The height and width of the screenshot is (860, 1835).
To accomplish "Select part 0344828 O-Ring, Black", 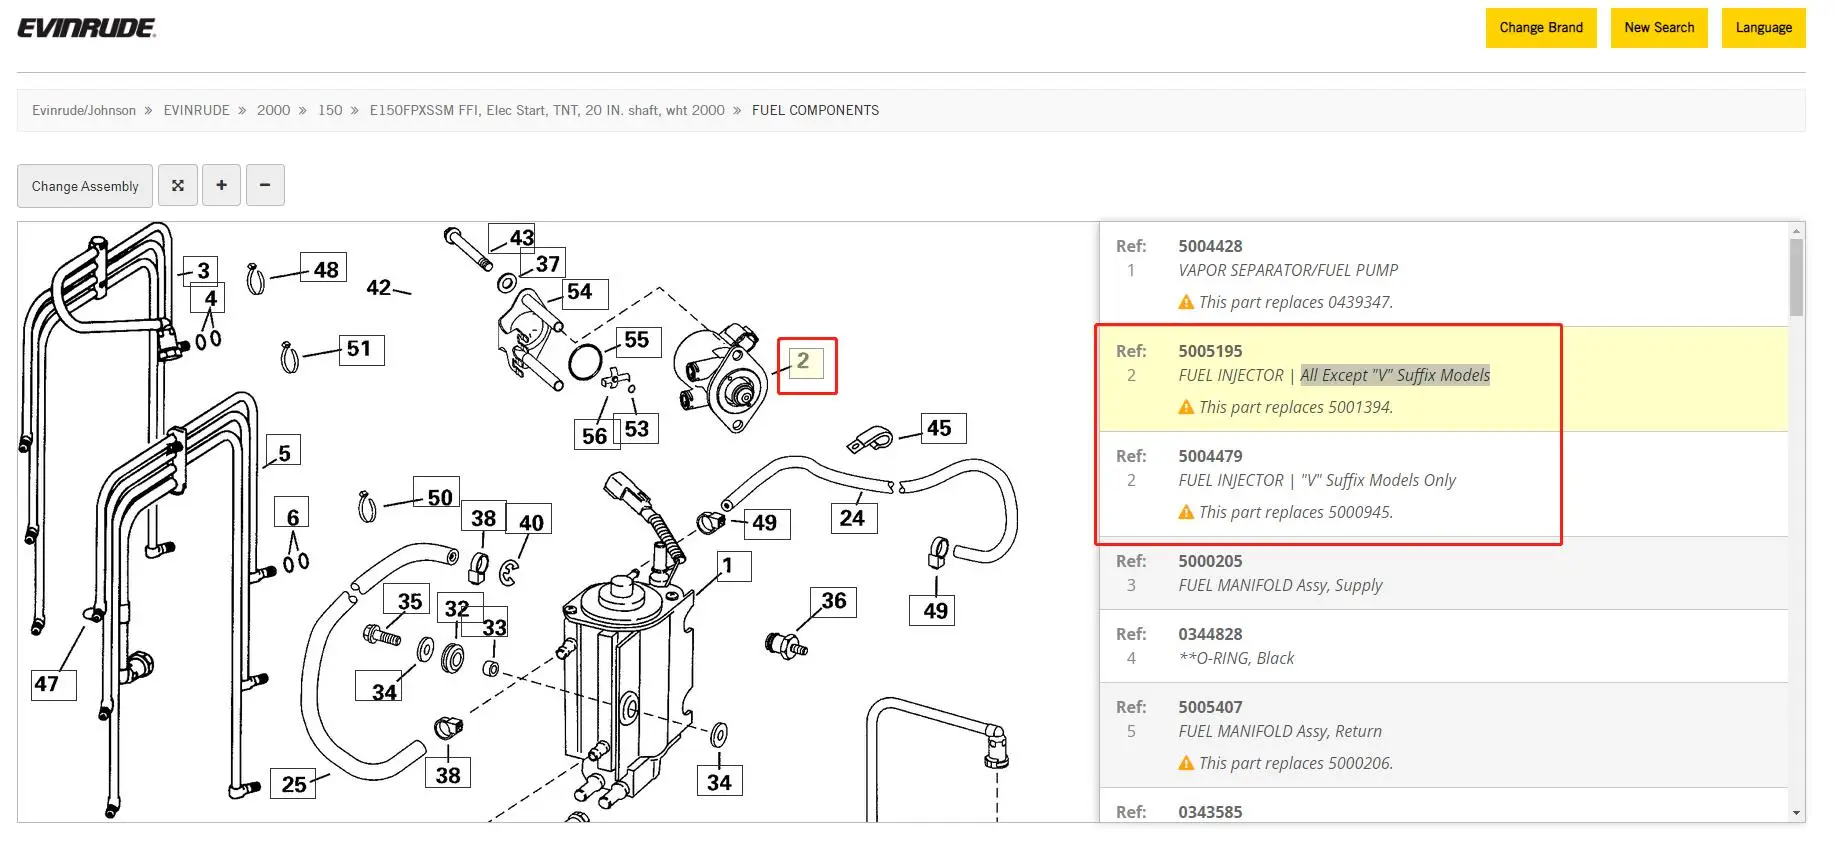I will (1444, 646).
